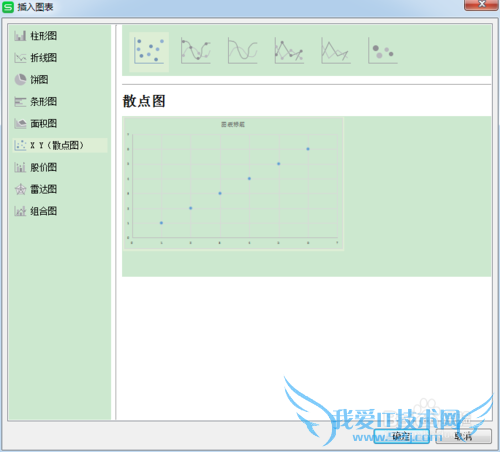The image size is (500, 452).
Task: Click the pie chart icon beside 饼图
Action: [20, 80]
